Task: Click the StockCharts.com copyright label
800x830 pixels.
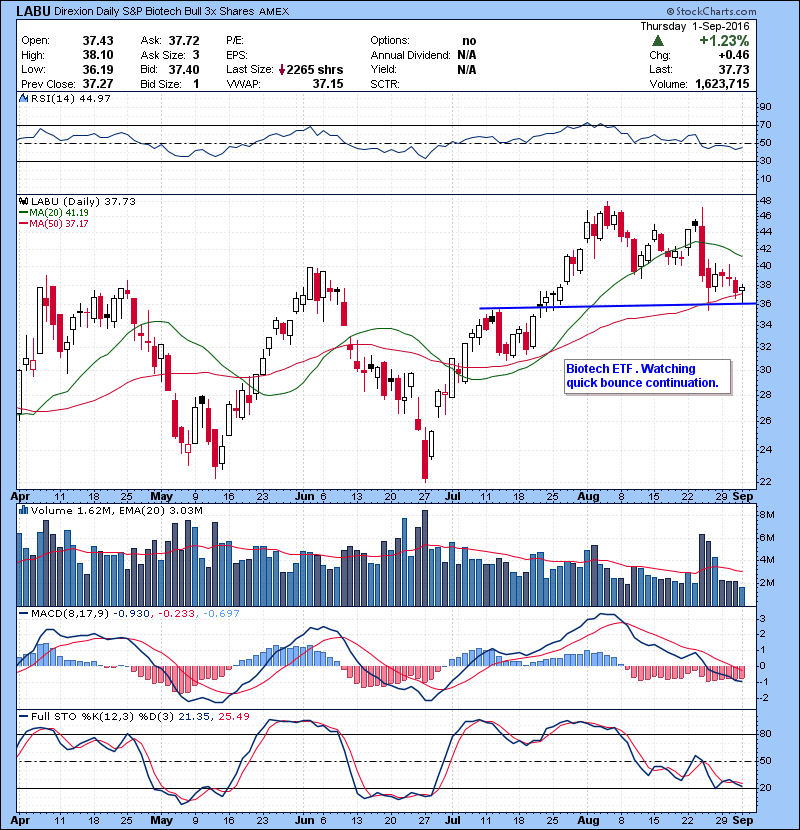Action: (711, 11)
